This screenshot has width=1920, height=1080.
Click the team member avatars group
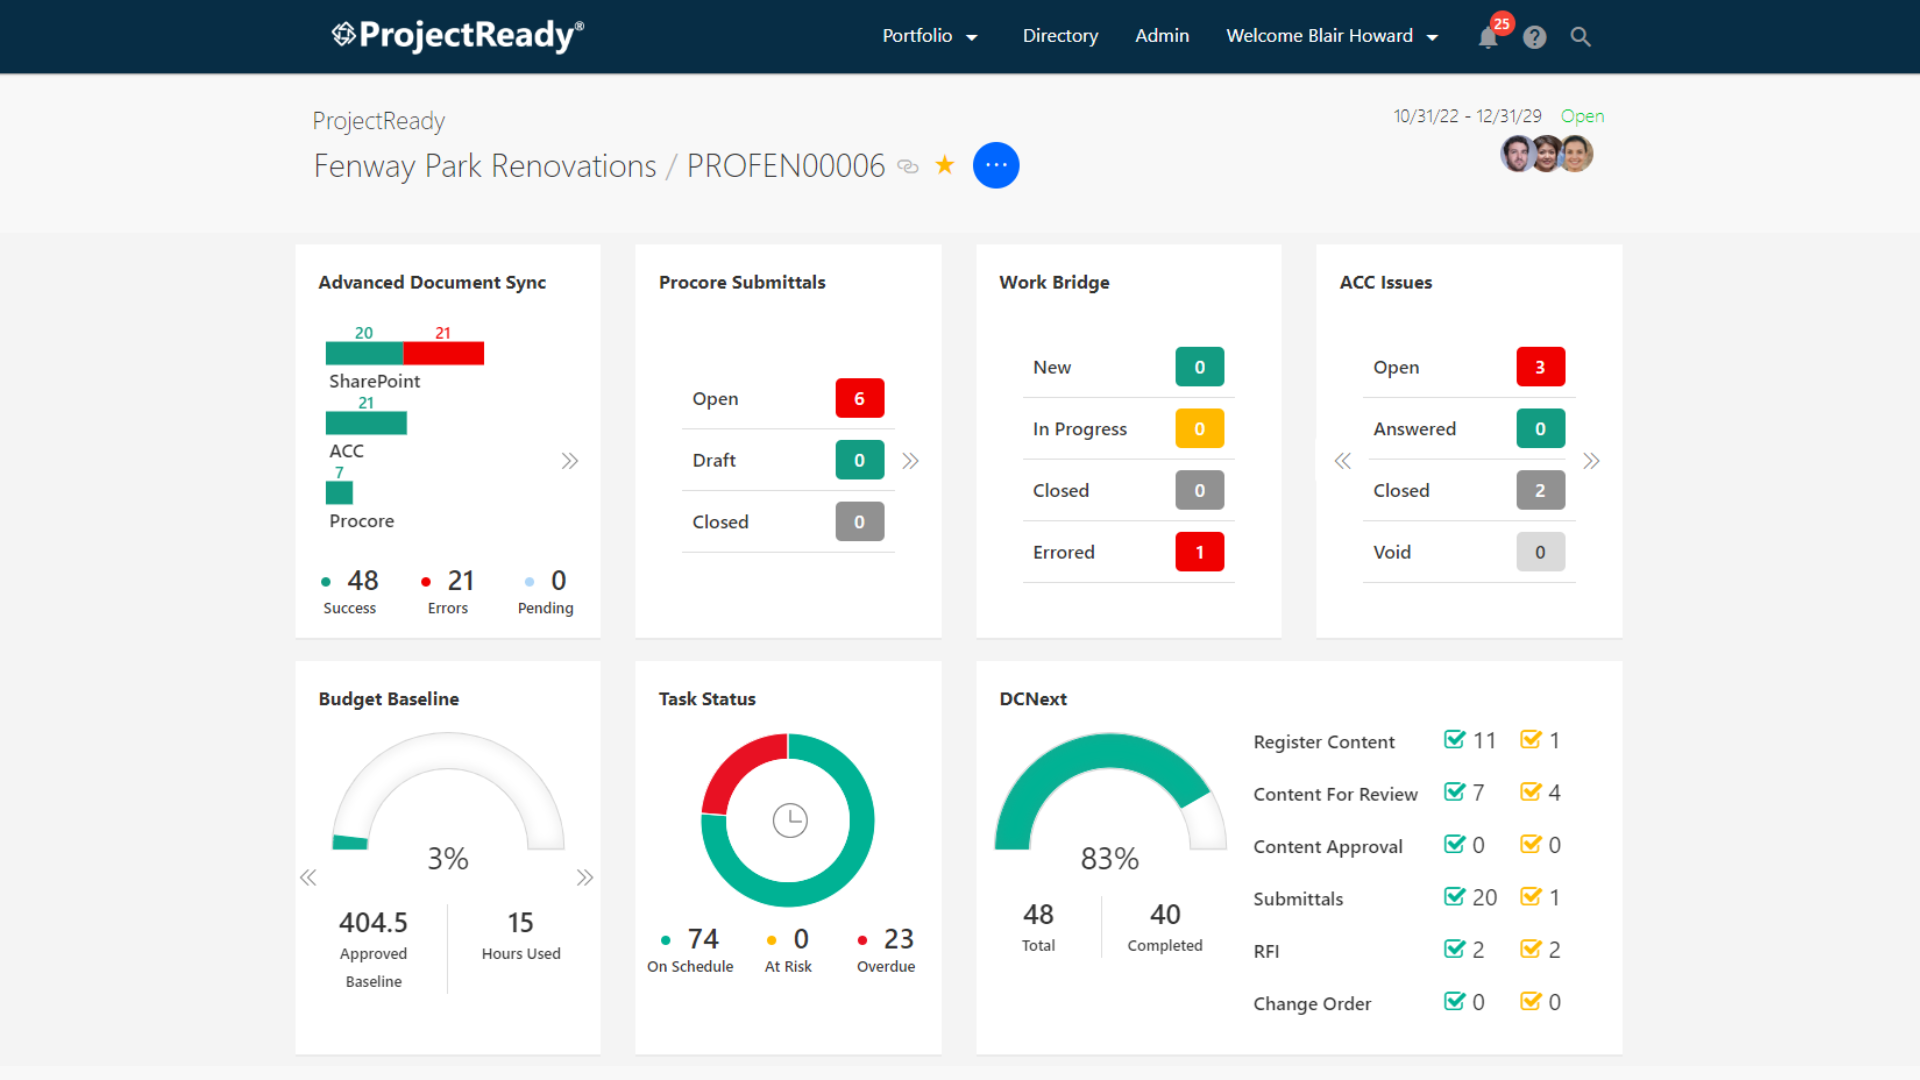tap(1546, 154)
